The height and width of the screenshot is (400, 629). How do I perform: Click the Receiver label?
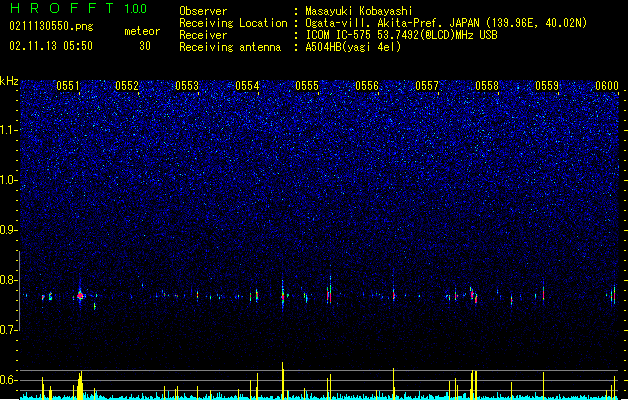click(203, 35)
